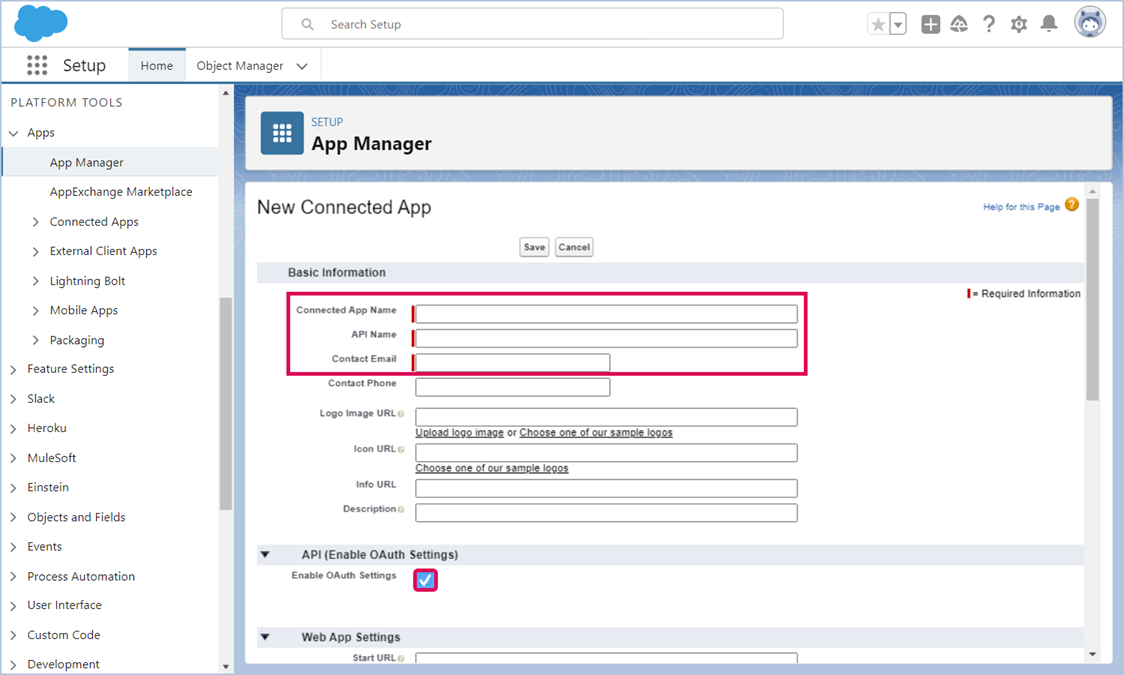The height and width of the screenshot is (675, 1124).
Task: Click the Connected App Name field
Action: point(606,314)
